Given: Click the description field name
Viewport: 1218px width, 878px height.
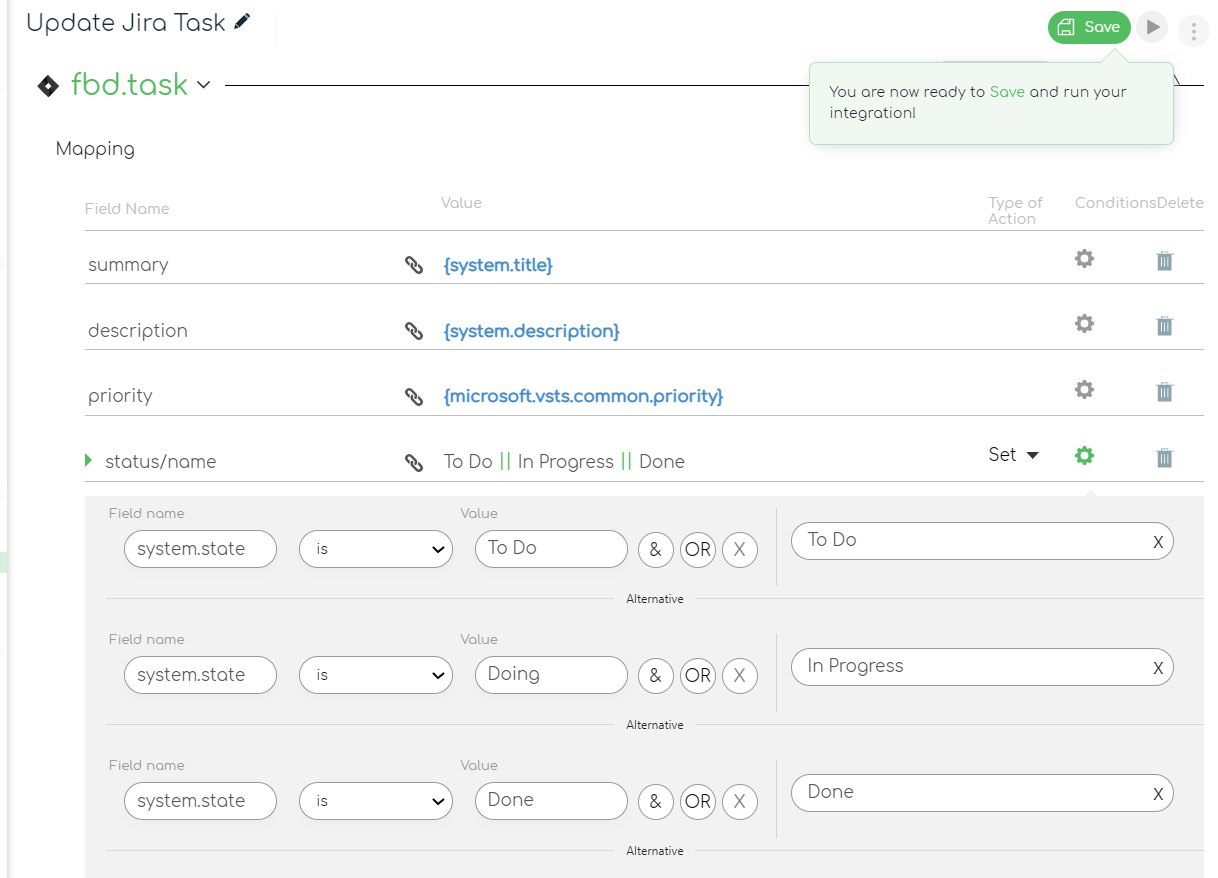Looking at the screenshot, I should coord(138,331).
